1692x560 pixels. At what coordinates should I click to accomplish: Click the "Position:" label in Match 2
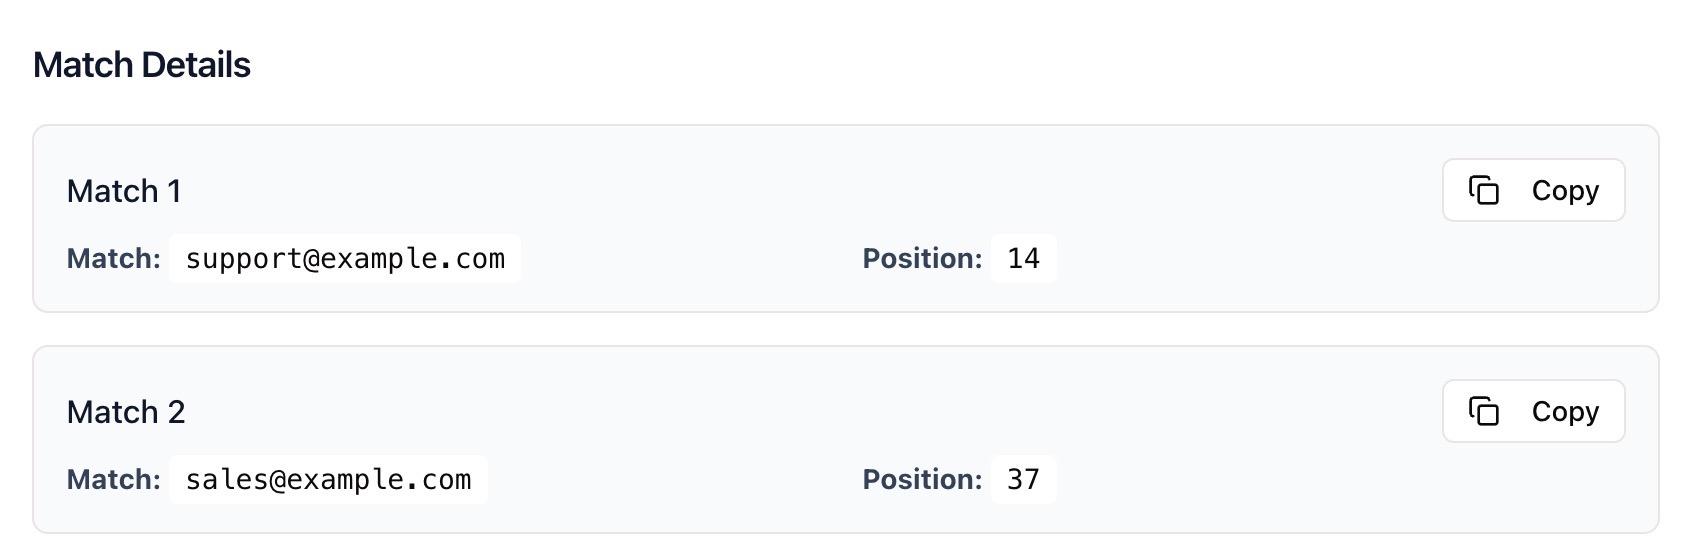[x=922, y=480]
